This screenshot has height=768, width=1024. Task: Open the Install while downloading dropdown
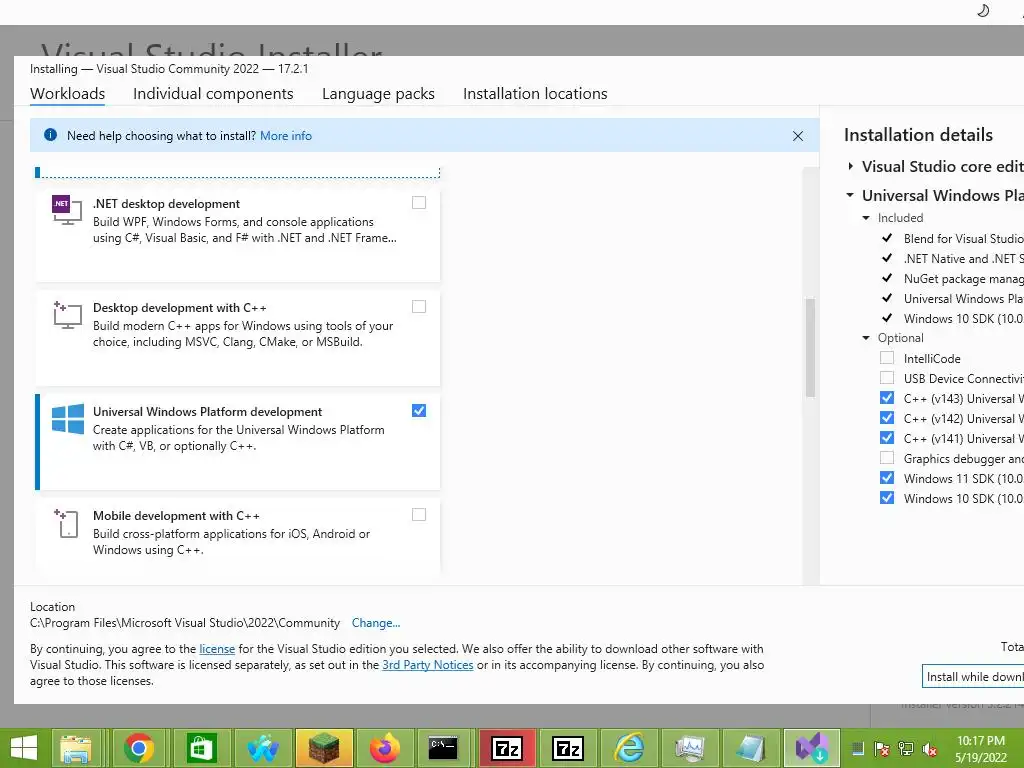point(973,677)
